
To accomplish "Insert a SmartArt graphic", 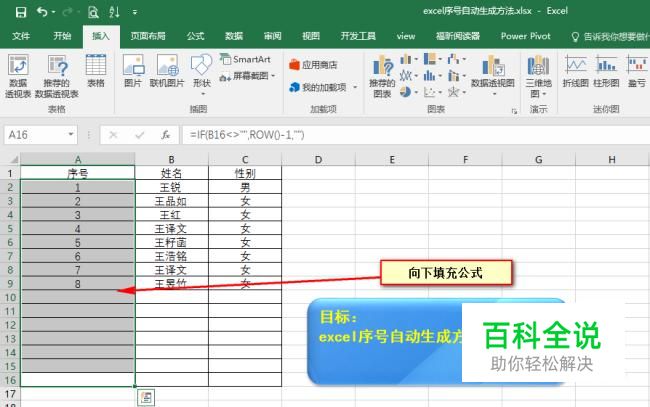I will point(245,60).
